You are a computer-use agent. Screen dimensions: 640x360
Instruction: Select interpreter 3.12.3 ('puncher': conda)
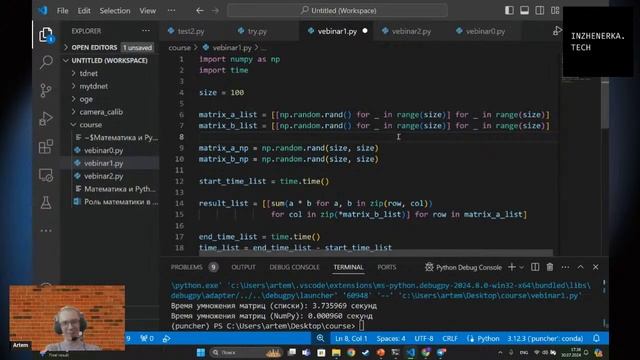click(545, 338)
